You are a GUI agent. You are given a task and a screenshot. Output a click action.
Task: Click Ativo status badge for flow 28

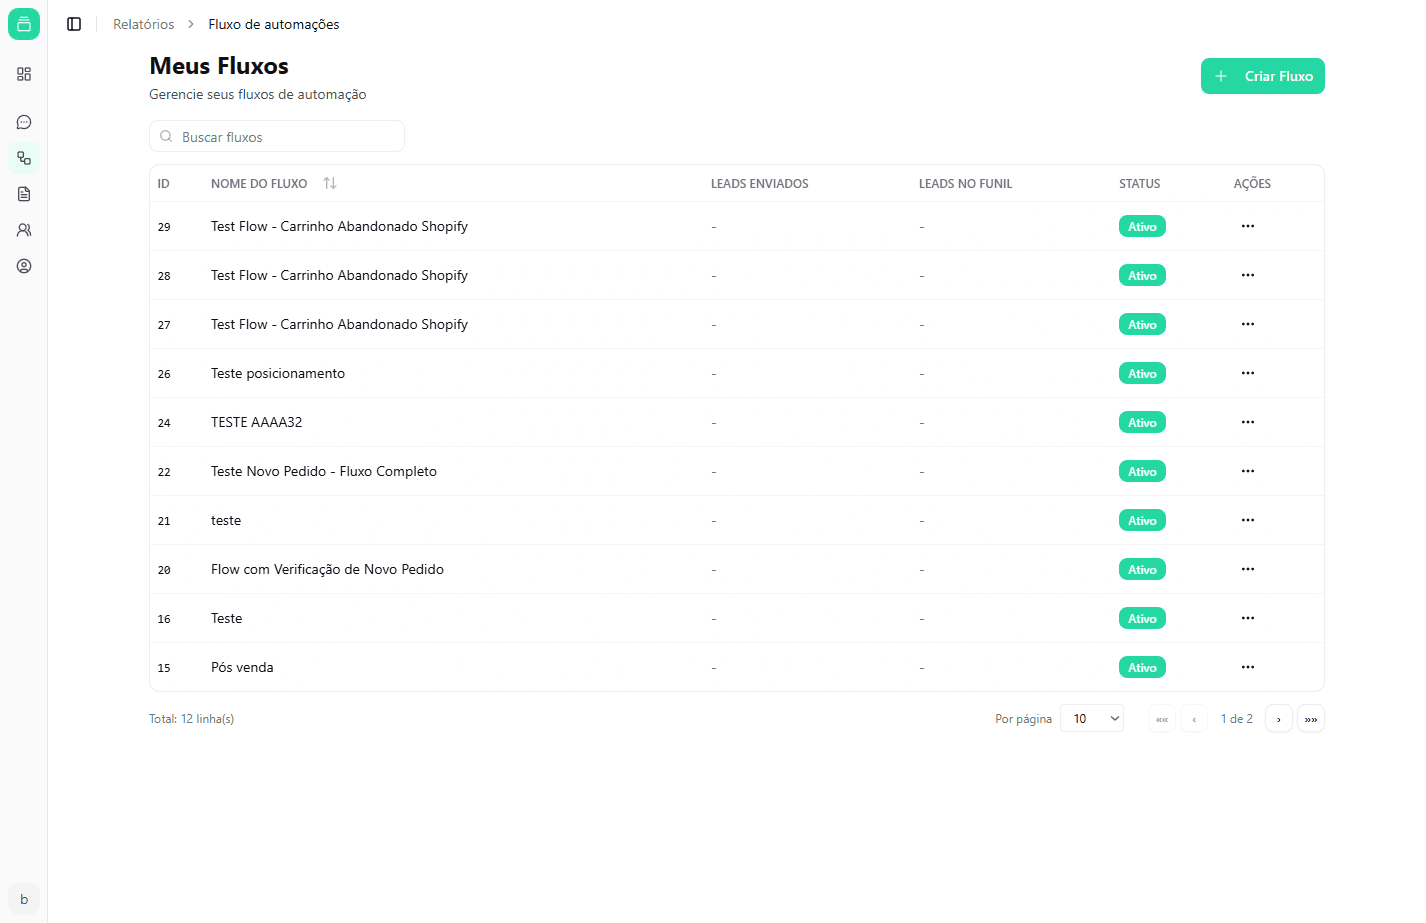pos(1142,276)
